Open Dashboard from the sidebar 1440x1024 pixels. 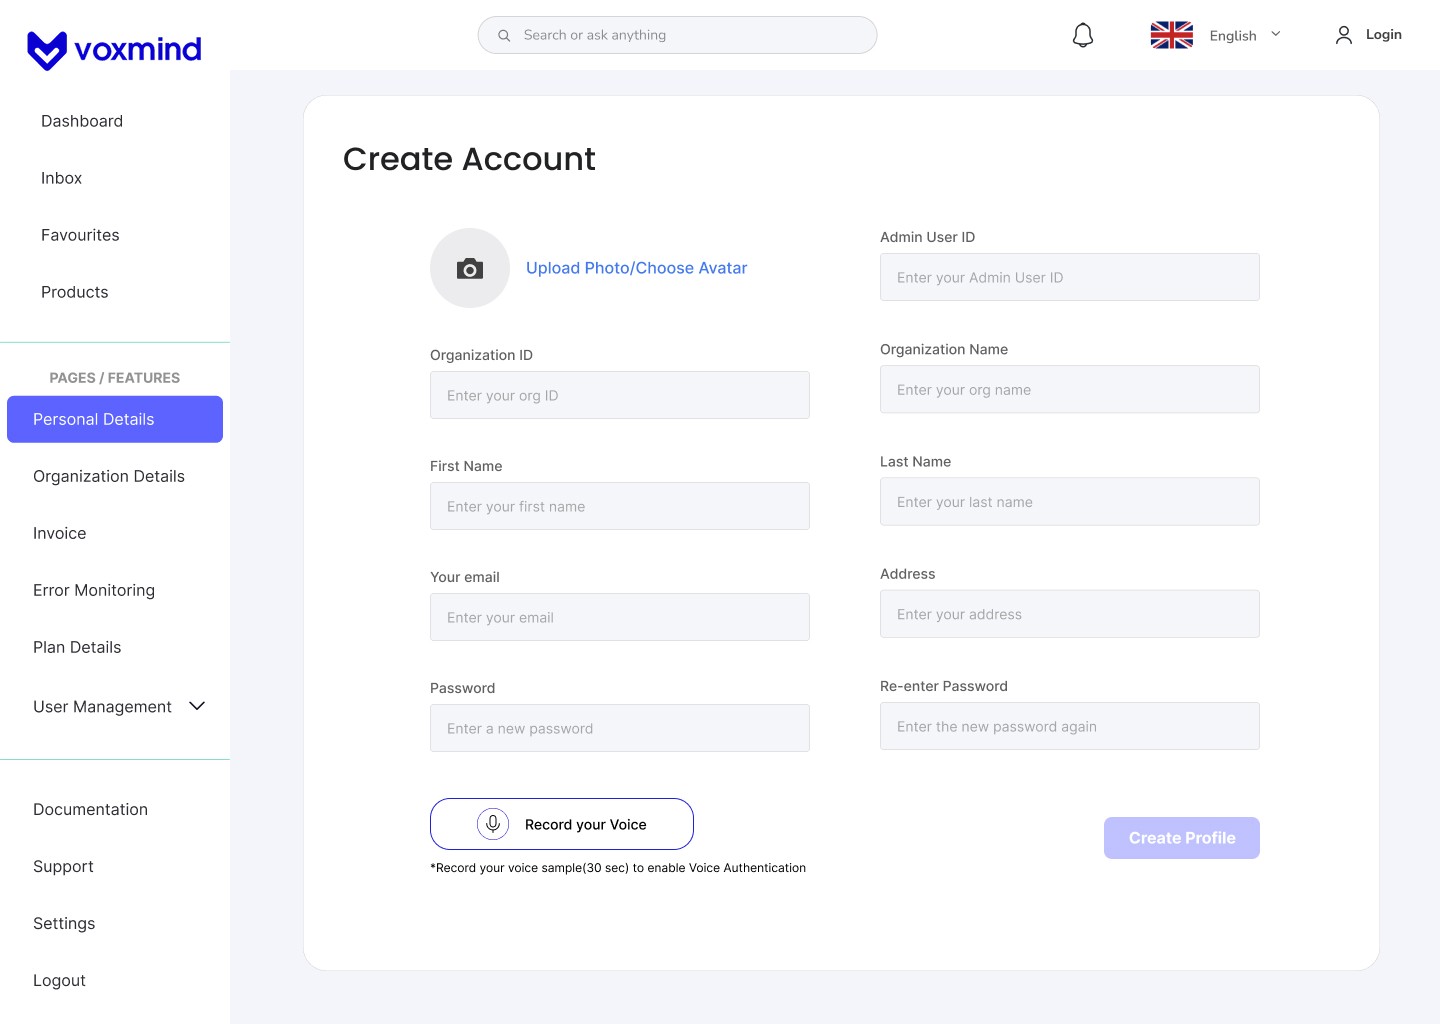pyautogui.click(x=82, y=121)
